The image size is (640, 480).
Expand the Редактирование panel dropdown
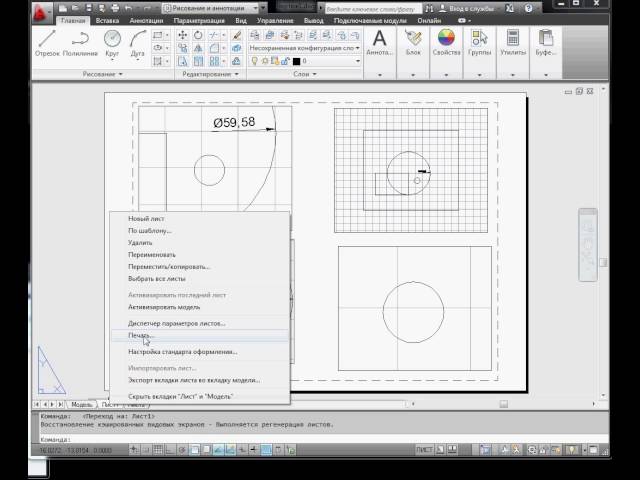point(210,73)
